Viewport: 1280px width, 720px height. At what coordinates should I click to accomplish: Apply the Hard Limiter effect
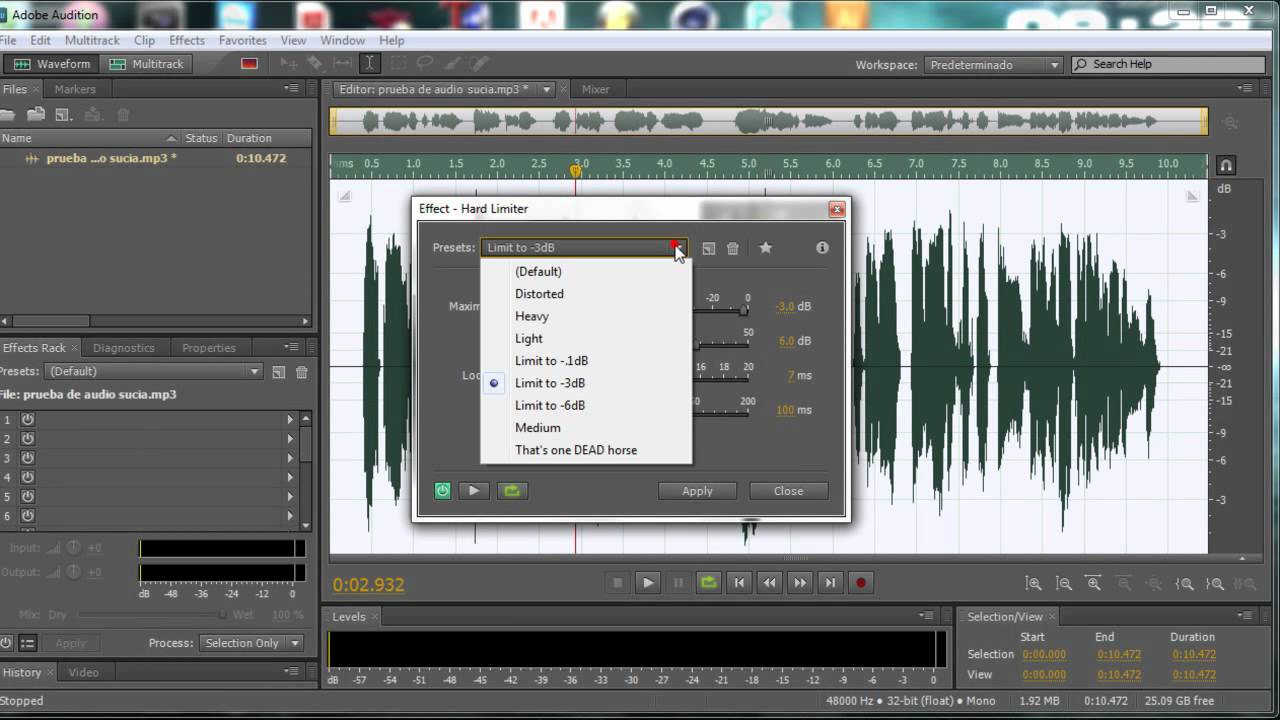pos(697,491)
